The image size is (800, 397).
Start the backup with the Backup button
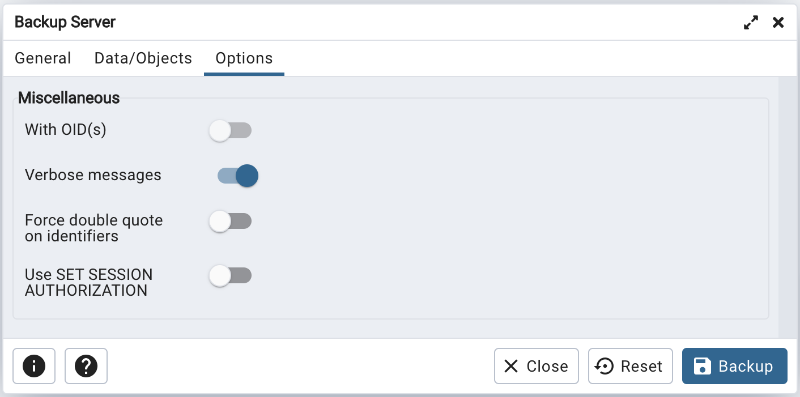735,366
